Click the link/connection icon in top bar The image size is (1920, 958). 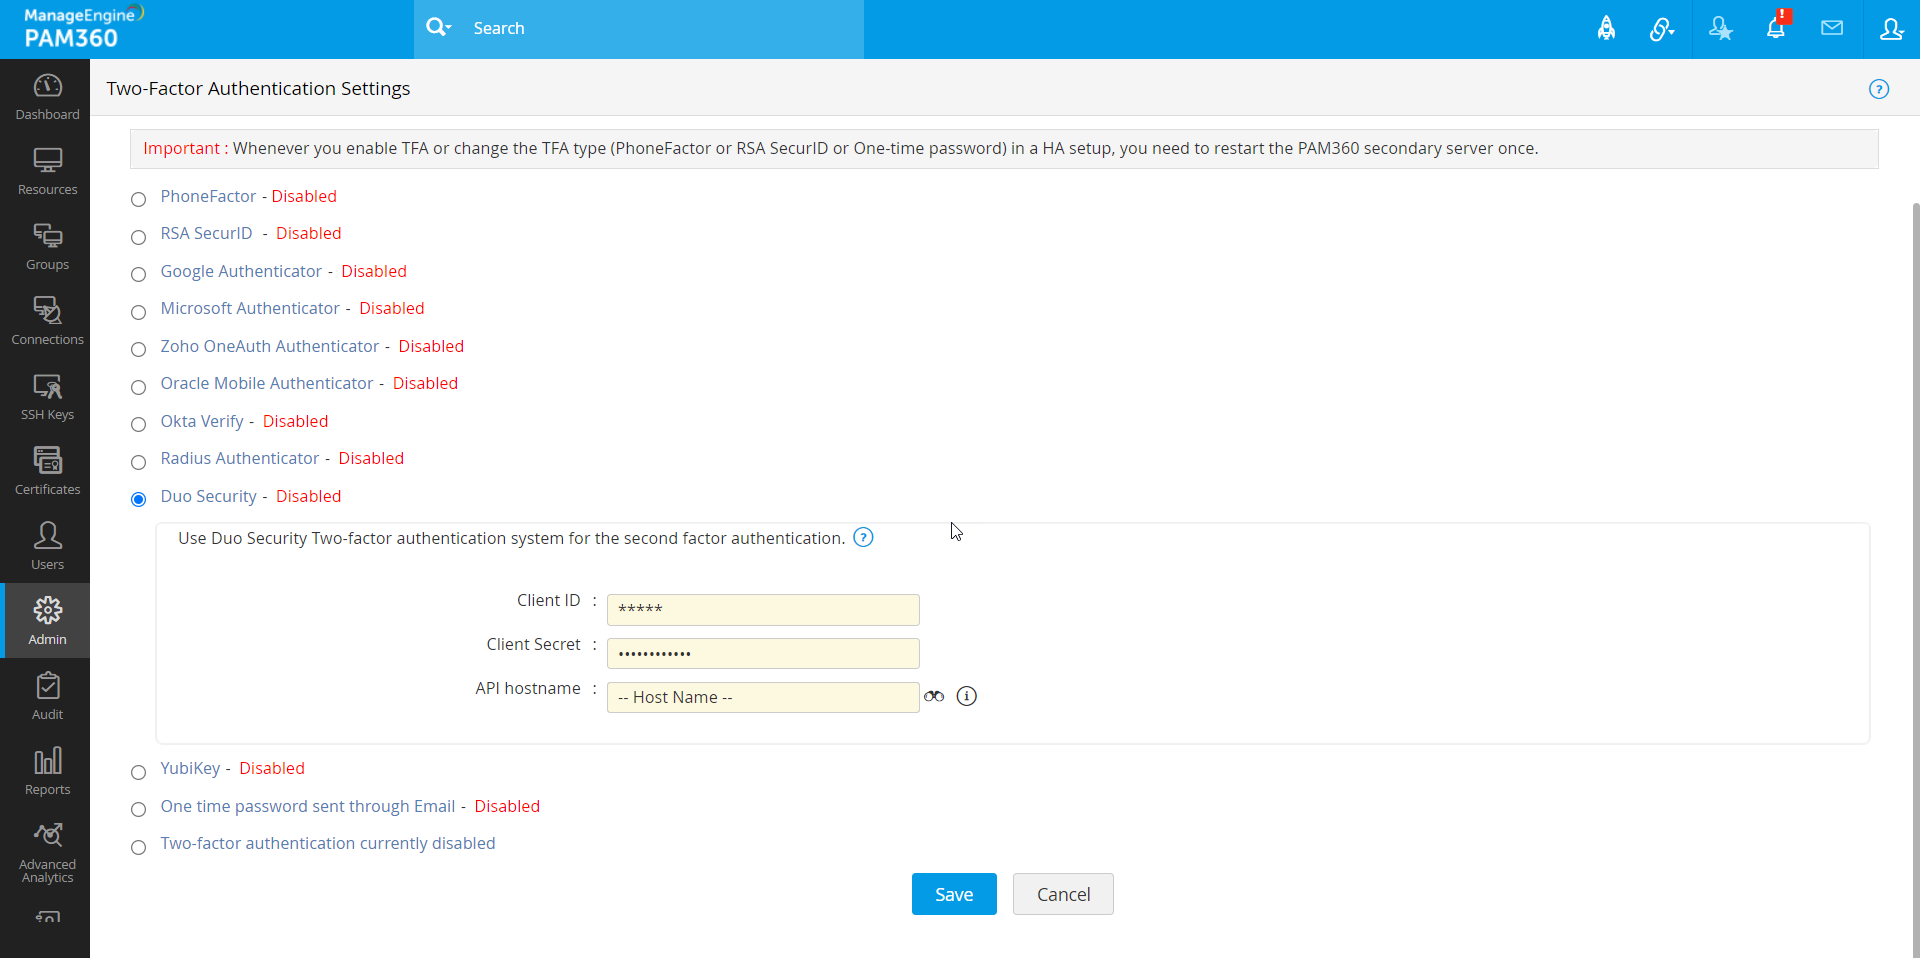[x=1662, y=29]
